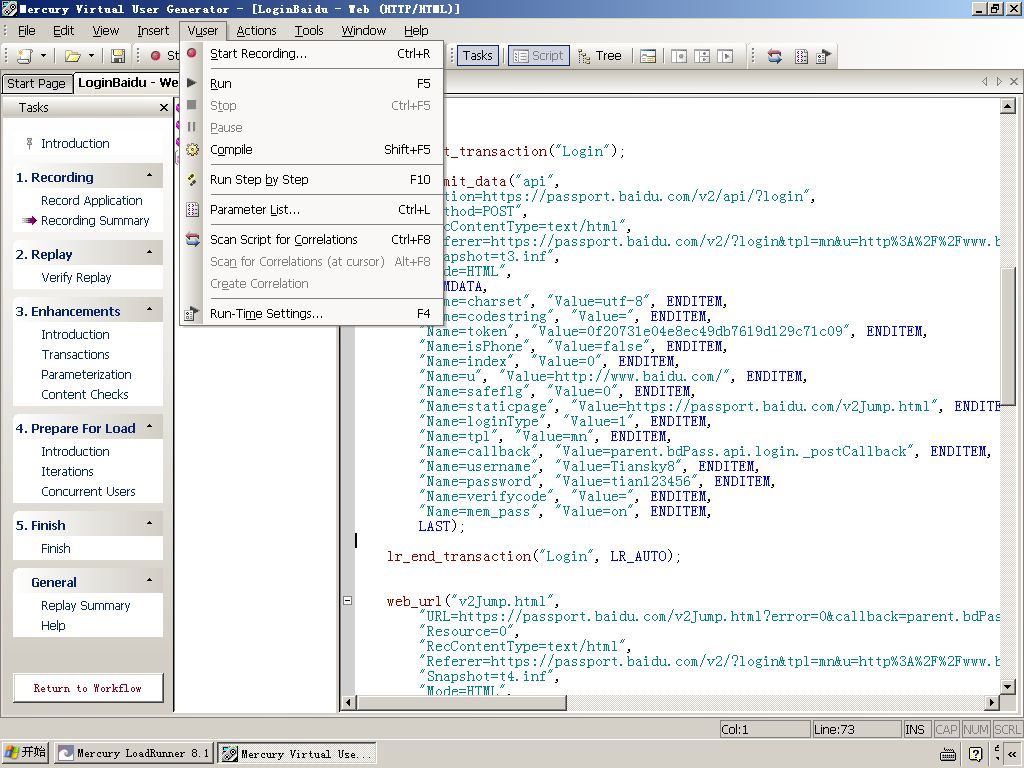
Task: Open Parameter List menu entry
Action: (312, 210)
